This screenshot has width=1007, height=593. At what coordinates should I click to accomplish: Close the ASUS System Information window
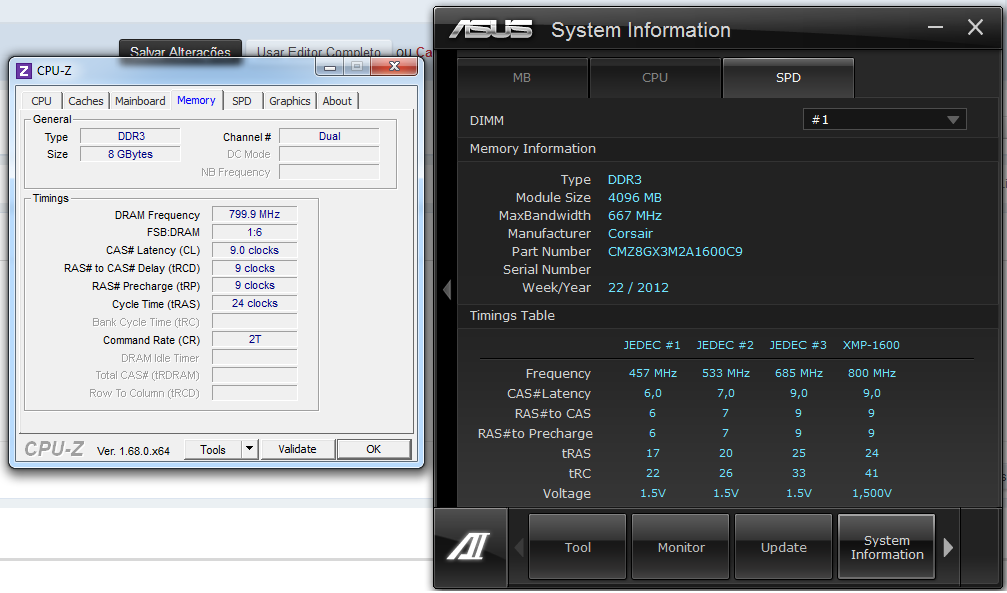pos(975,27)
